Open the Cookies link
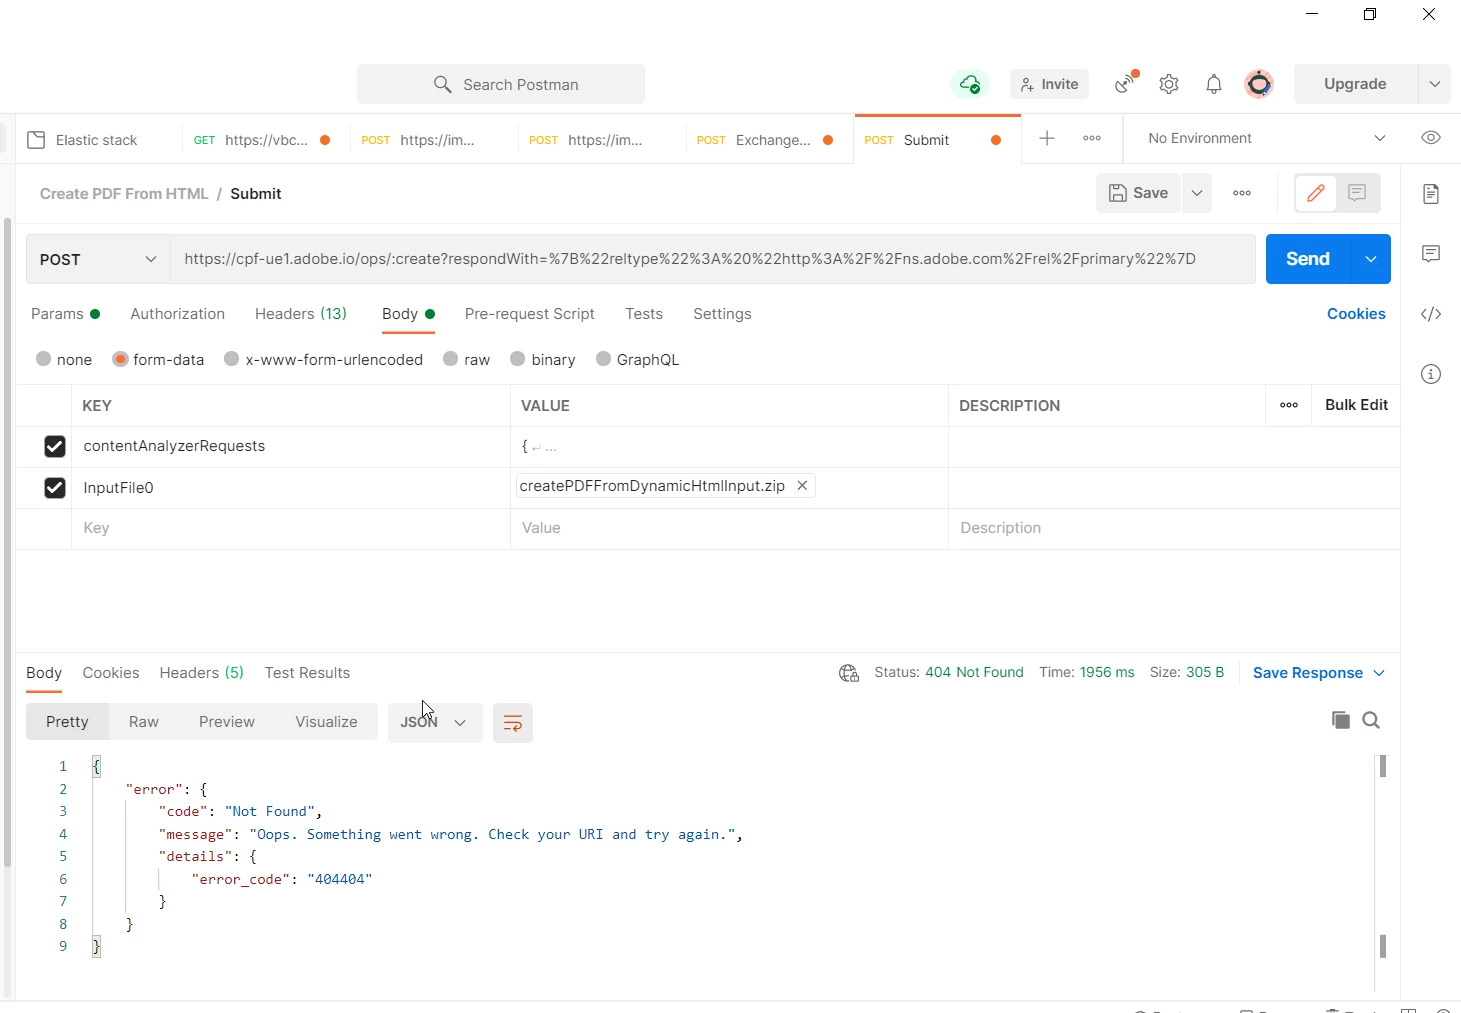Screen dimensions: 1461x1013 pos(1356,314)
